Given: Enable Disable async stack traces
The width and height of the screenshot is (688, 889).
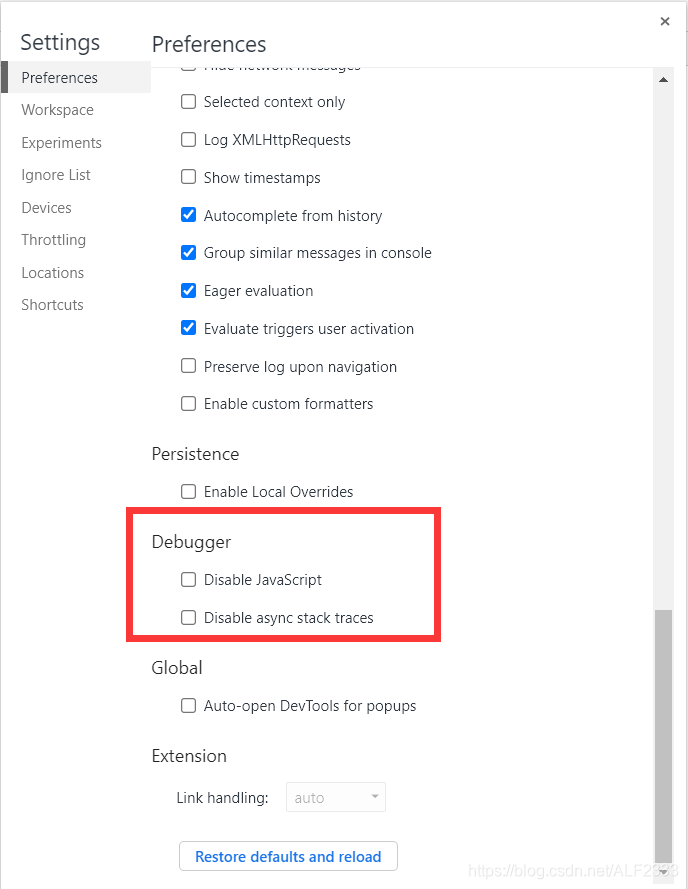Looking at the screenshot, I should click(188, 617).
